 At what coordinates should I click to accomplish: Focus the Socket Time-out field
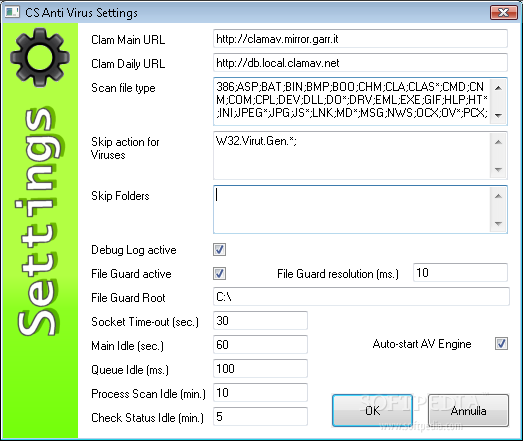[x=260, y=321]
